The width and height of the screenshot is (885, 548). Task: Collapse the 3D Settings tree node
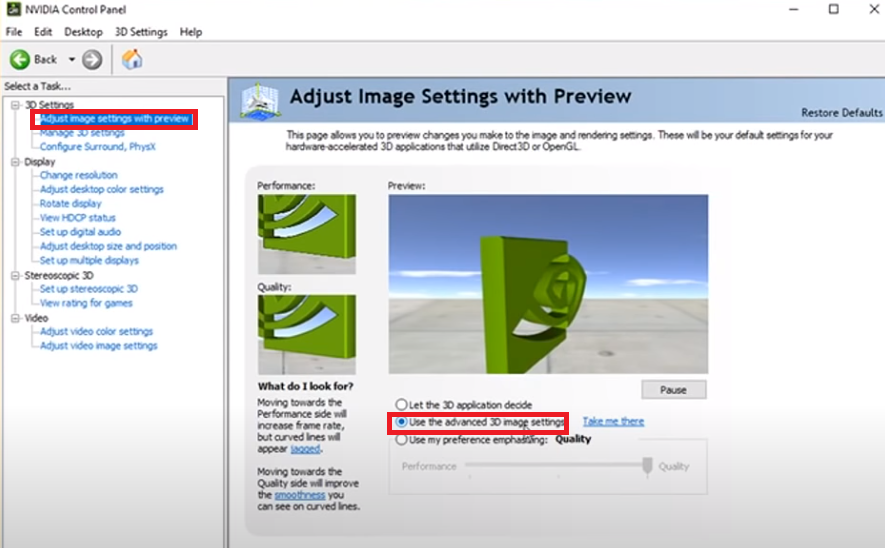pyautogui.click(x=15, y=105)
